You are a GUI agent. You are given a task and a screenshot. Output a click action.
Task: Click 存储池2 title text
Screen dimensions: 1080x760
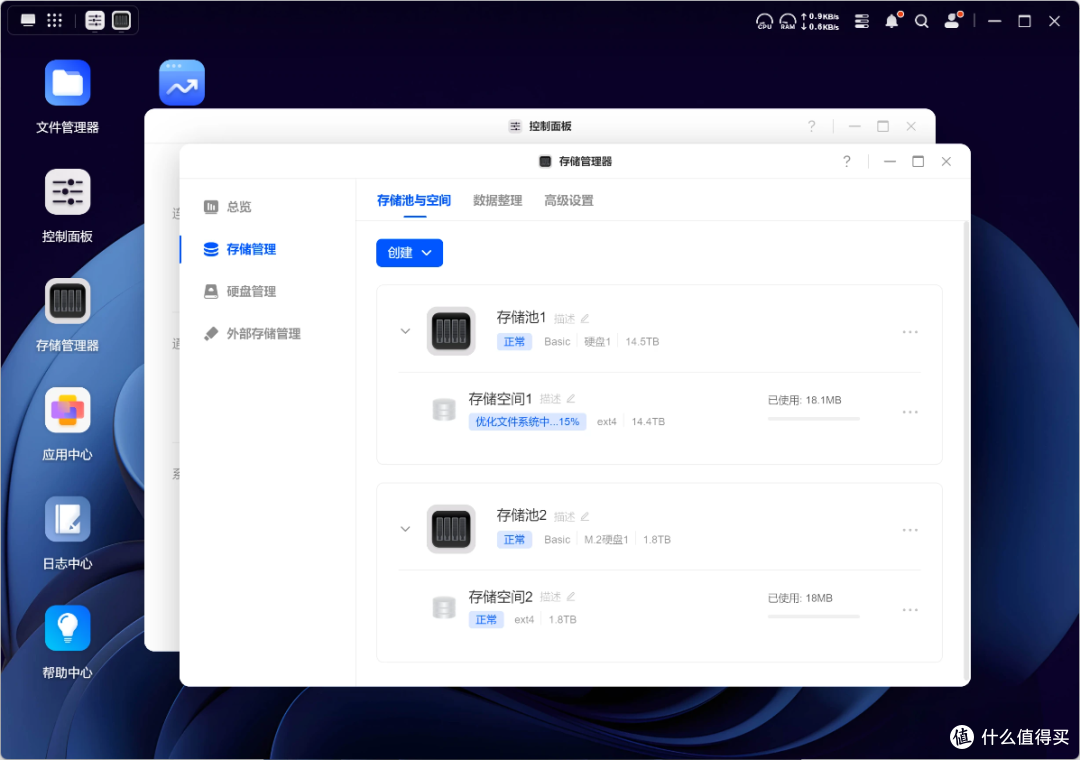tap(521, 515)
